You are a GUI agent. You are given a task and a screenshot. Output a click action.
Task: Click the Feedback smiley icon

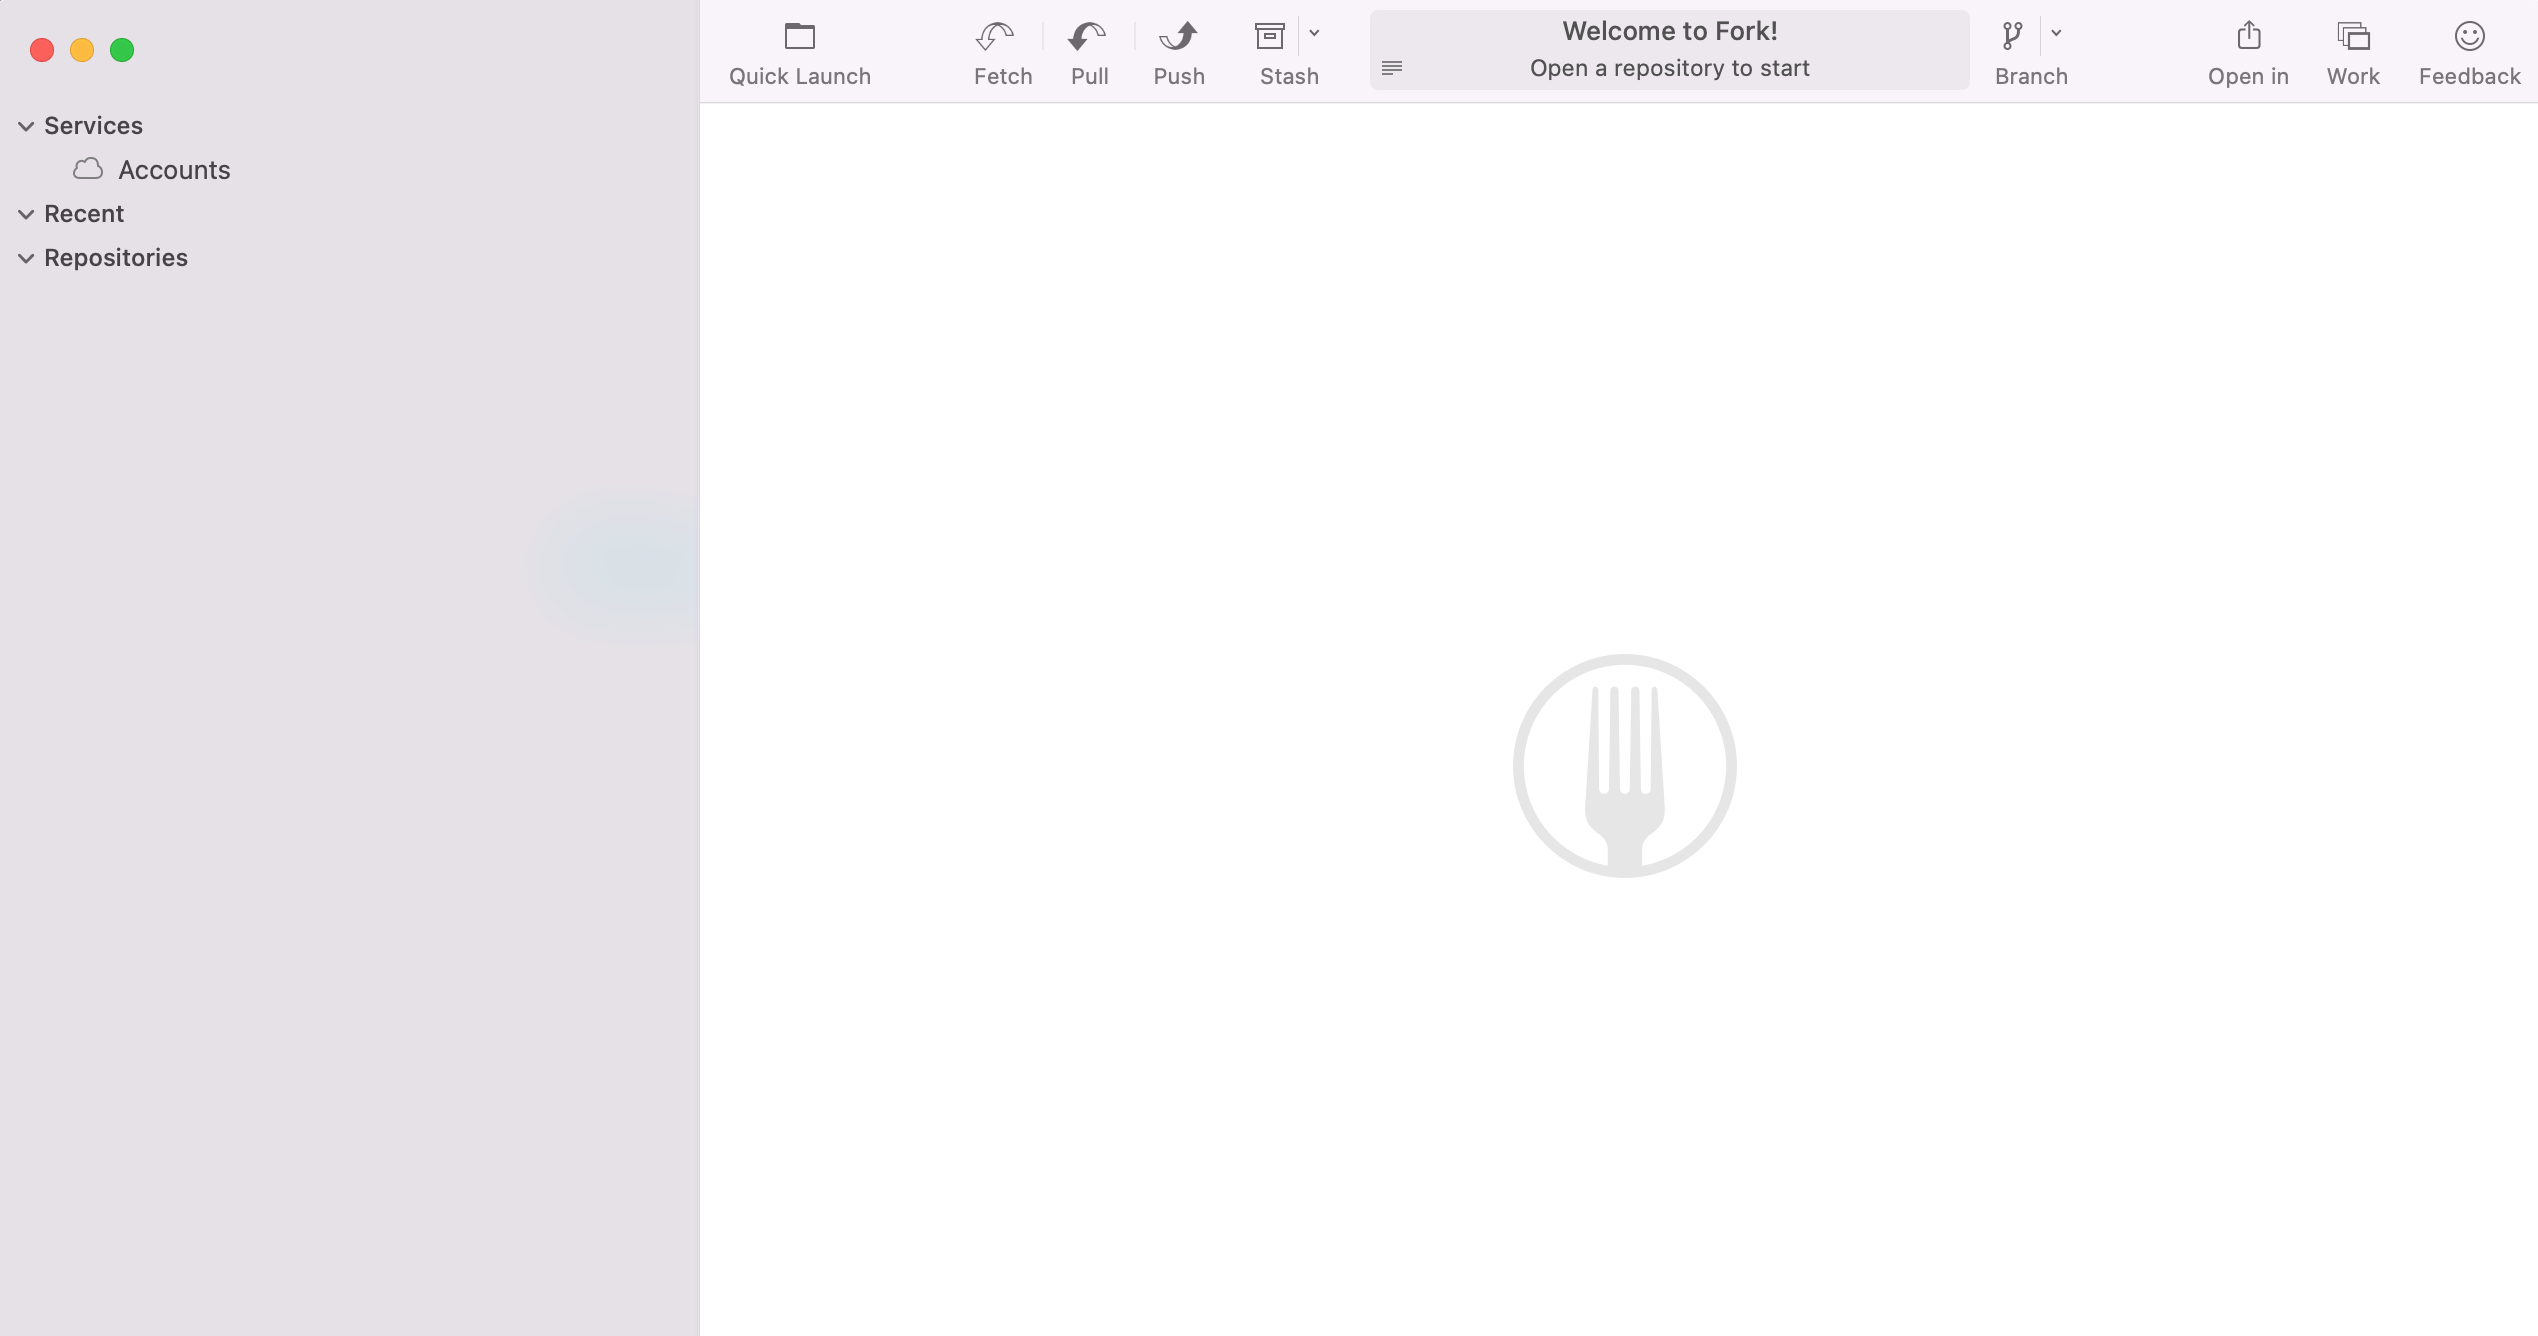click(2469, 36)
